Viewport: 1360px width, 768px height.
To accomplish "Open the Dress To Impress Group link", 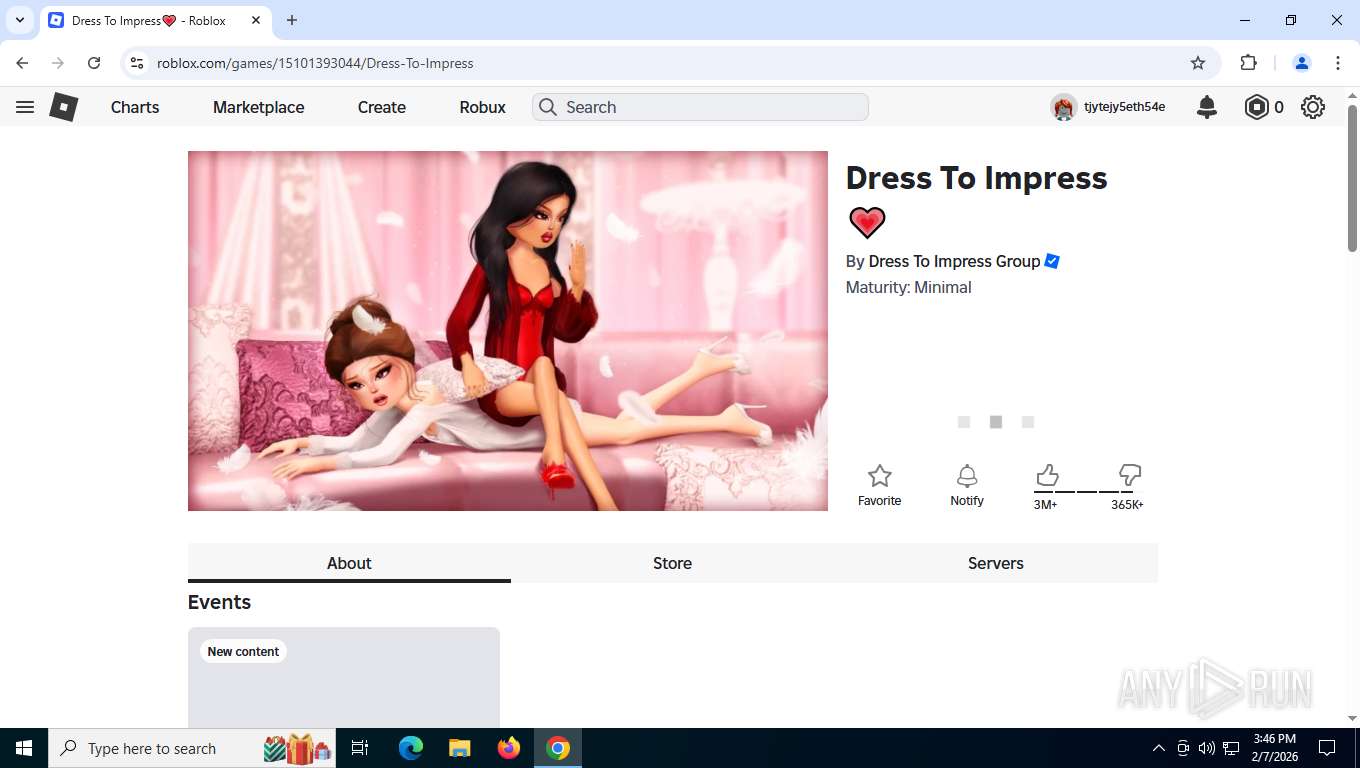I will (954, 261).
